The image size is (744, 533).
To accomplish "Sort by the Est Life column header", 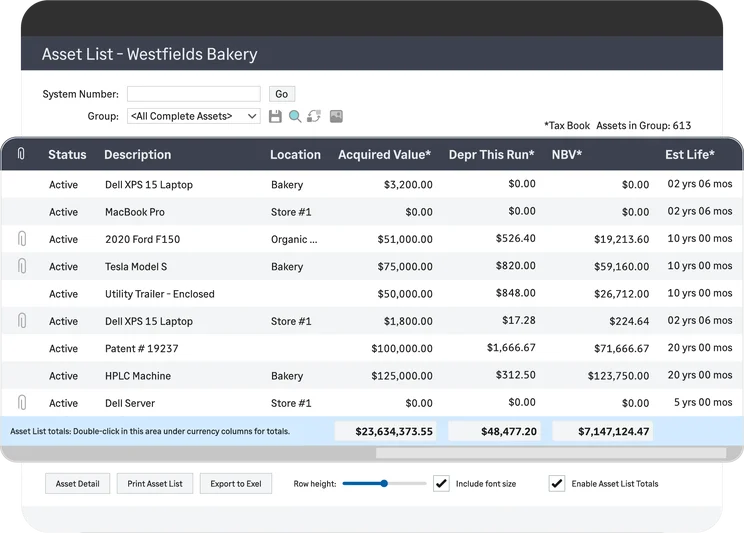I will tap(689, 155).
